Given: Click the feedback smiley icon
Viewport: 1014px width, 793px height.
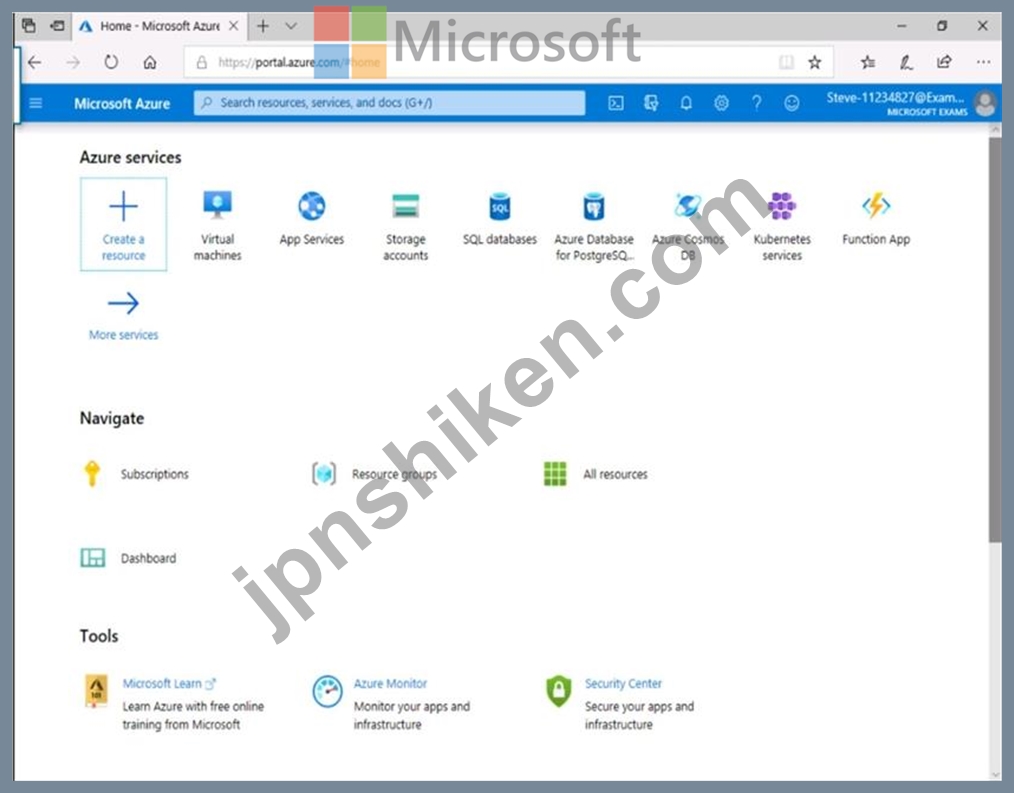Looking at the screenshot, I should pos(792,103).
